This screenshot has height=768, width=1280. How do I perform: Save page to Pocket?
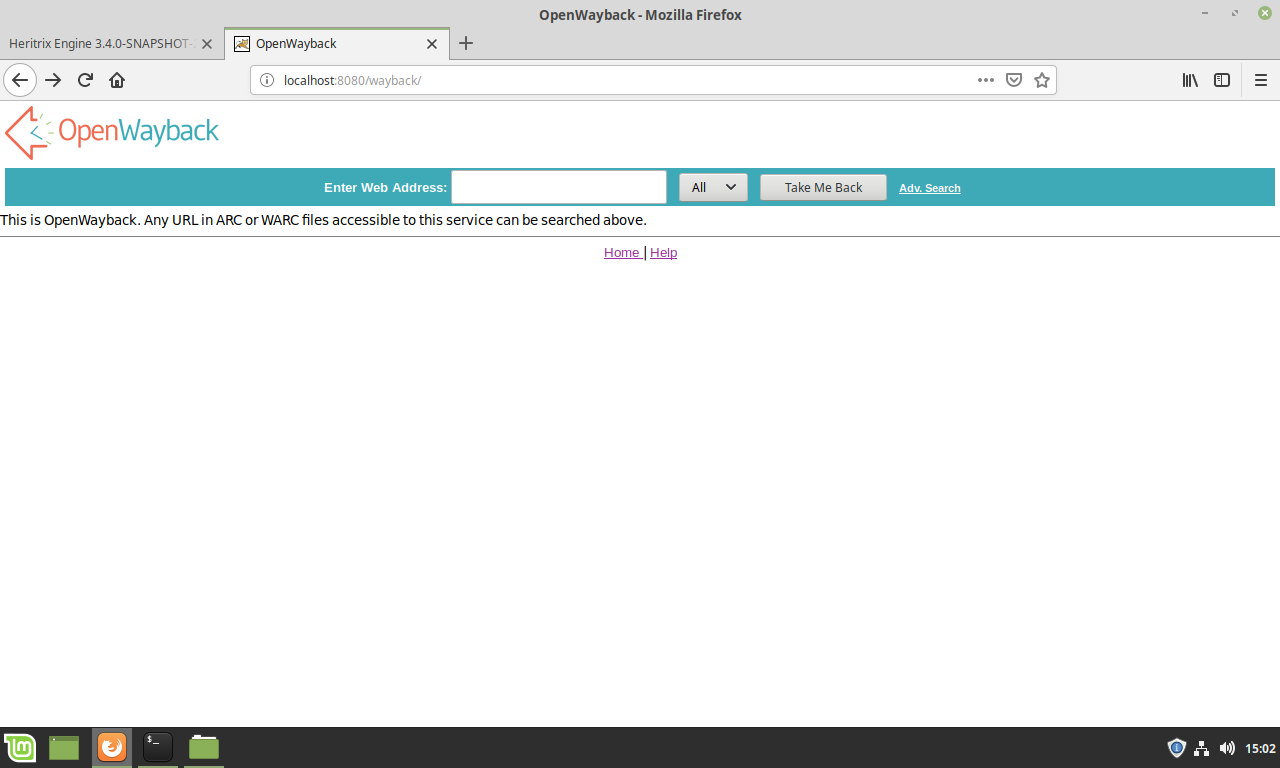click(x=1014, y=80)
